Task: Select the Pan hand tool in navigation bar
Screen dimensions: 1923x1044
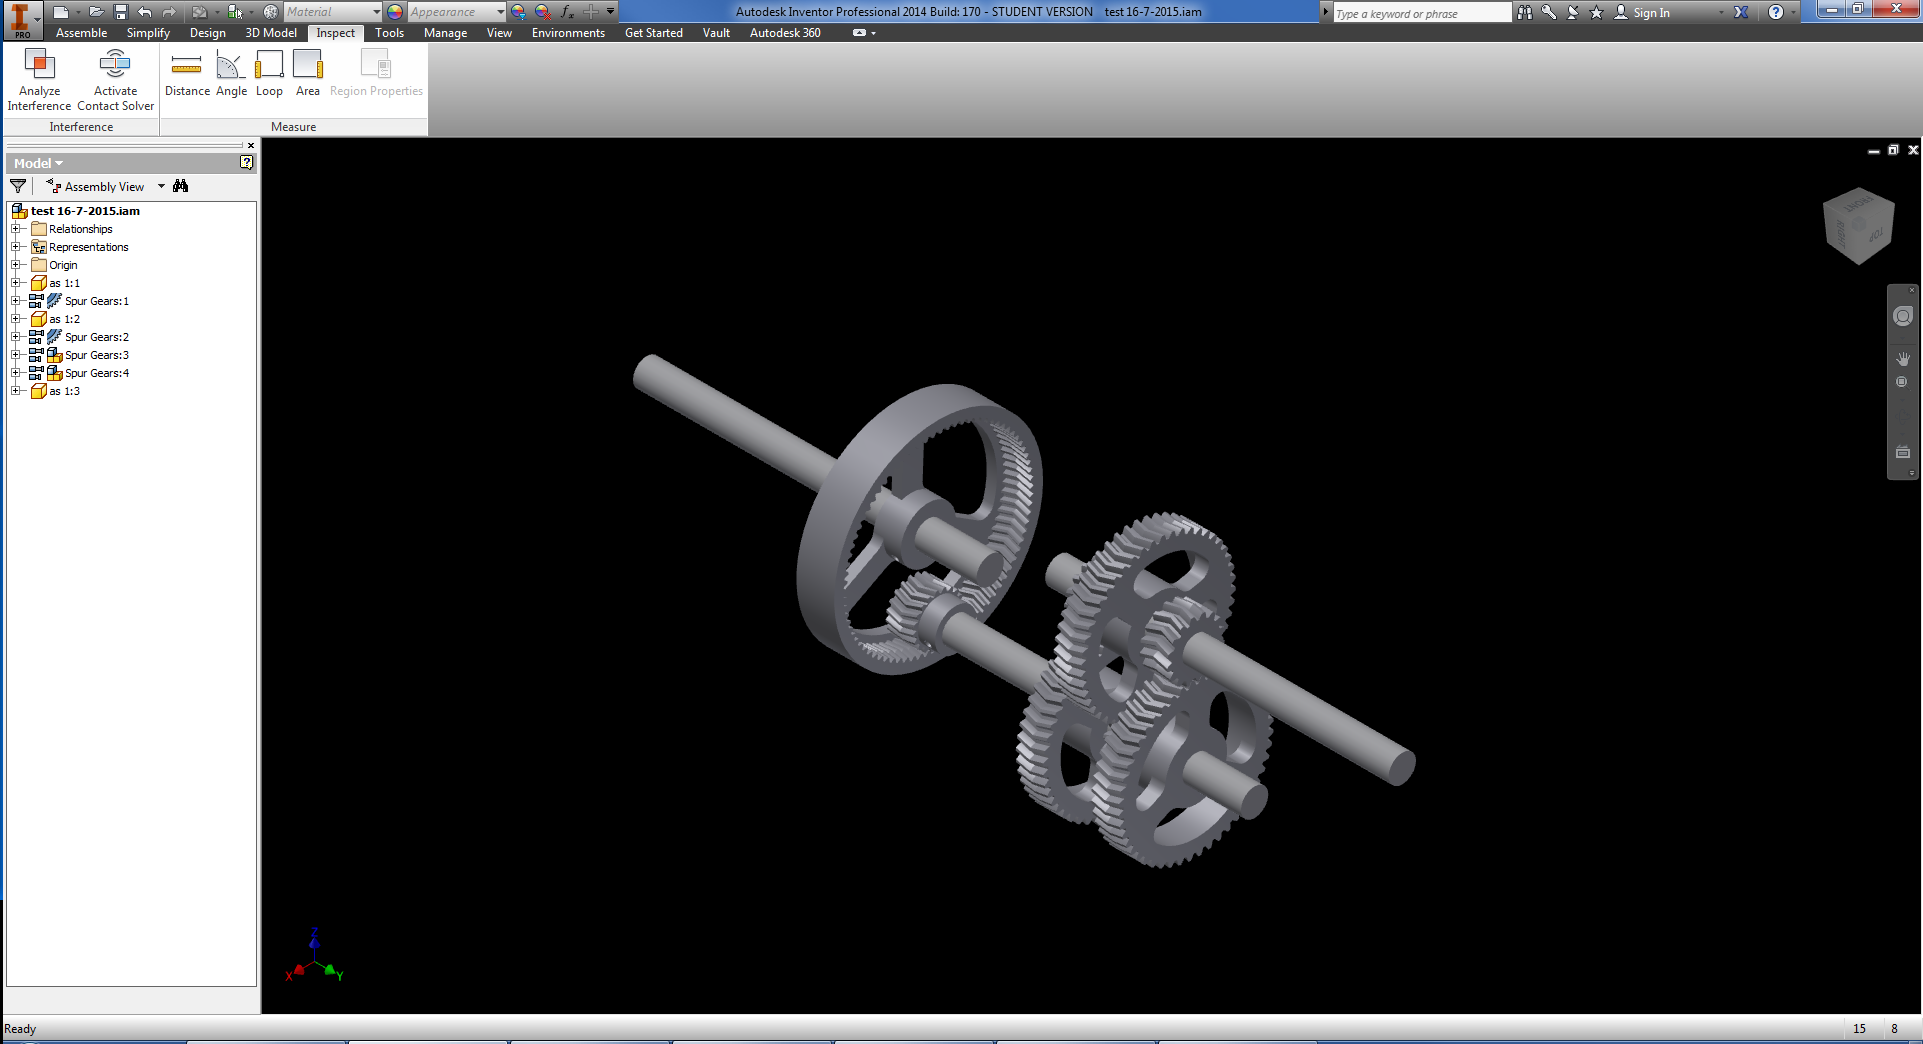Action: 1903,358
